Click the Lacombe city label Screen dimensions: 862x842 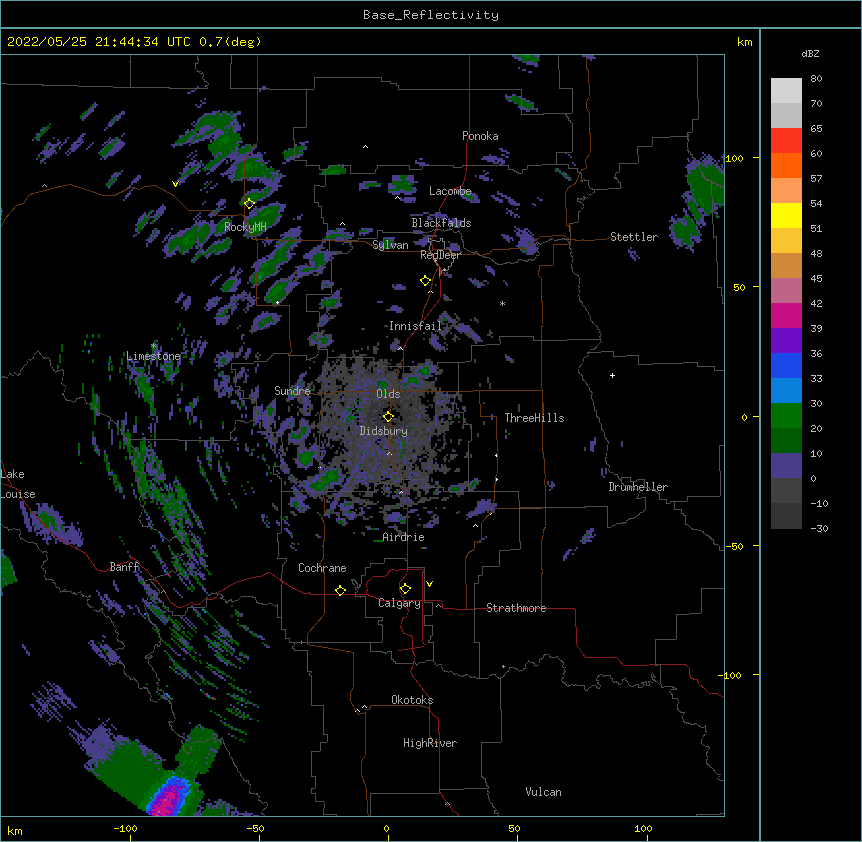click(x=450, y=191)
